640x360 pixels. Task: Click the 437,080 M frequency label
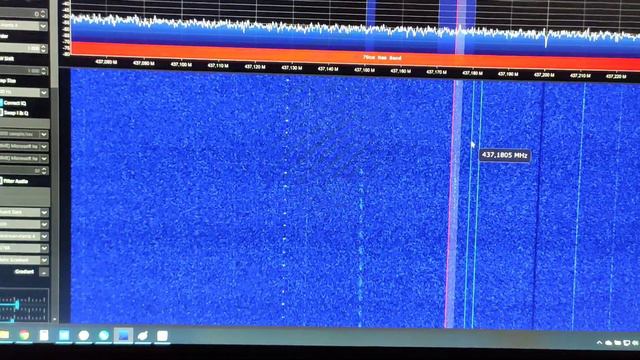click(x=106, y=62)
